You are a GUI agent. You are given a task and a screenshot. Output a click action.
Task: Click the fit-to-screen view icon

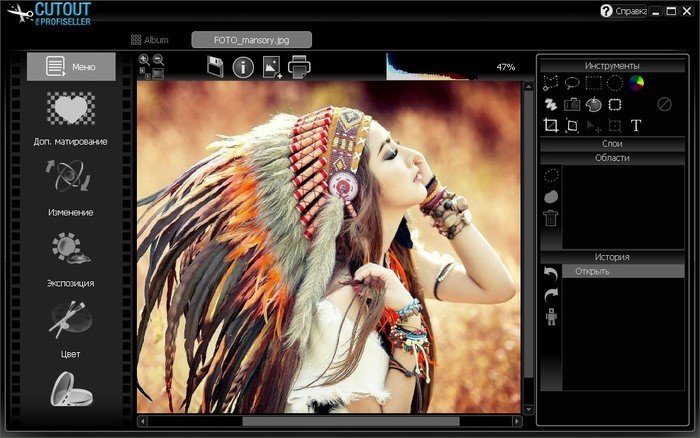coord(158,73)
